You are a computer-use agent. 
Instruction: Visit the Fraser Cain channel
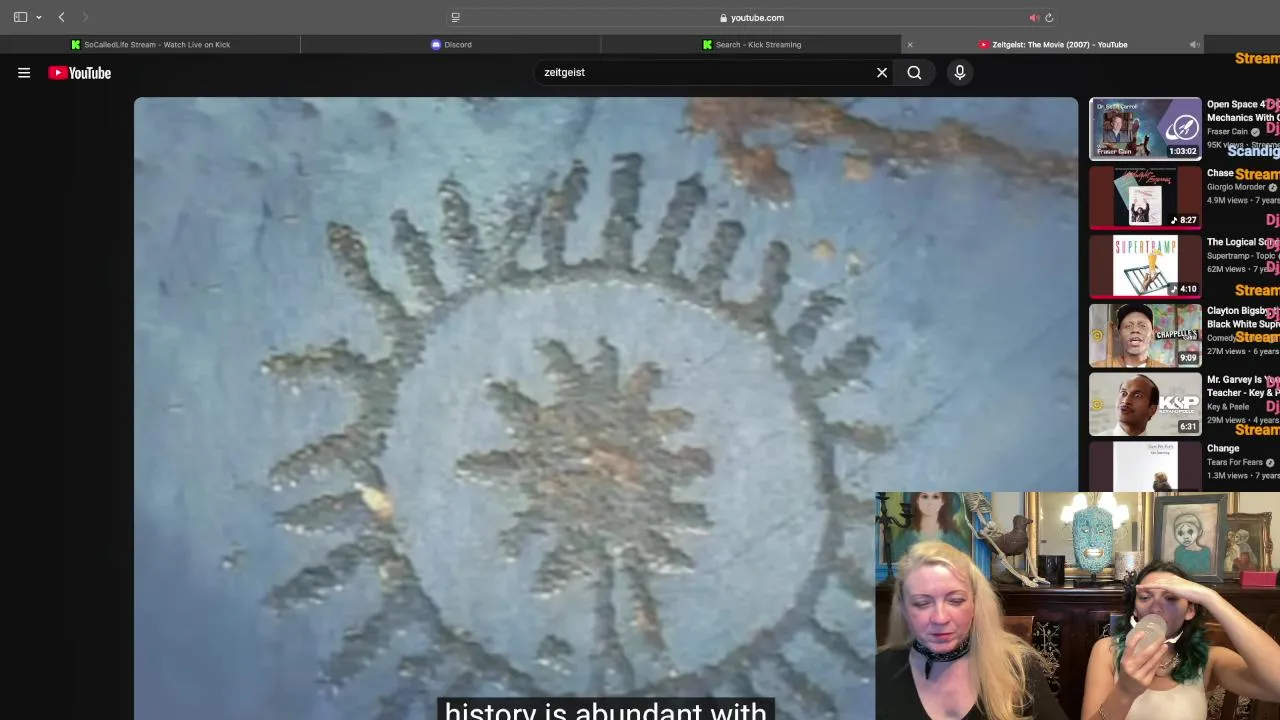point(1227,131)
